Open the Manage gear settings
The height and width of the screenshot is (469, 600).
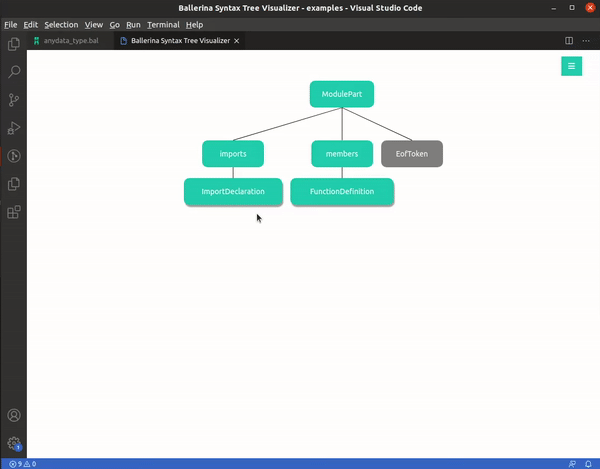(14, 444)
